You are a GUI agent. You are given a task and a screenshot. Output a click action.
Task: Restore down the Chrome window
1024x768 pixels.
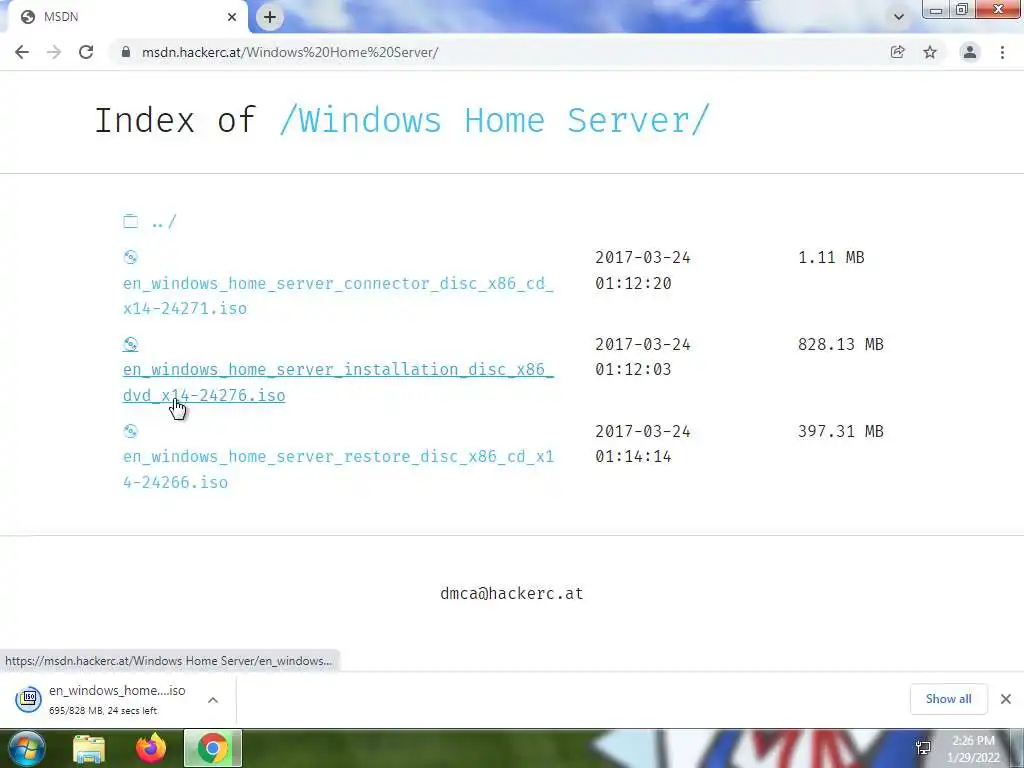point(962,10)
